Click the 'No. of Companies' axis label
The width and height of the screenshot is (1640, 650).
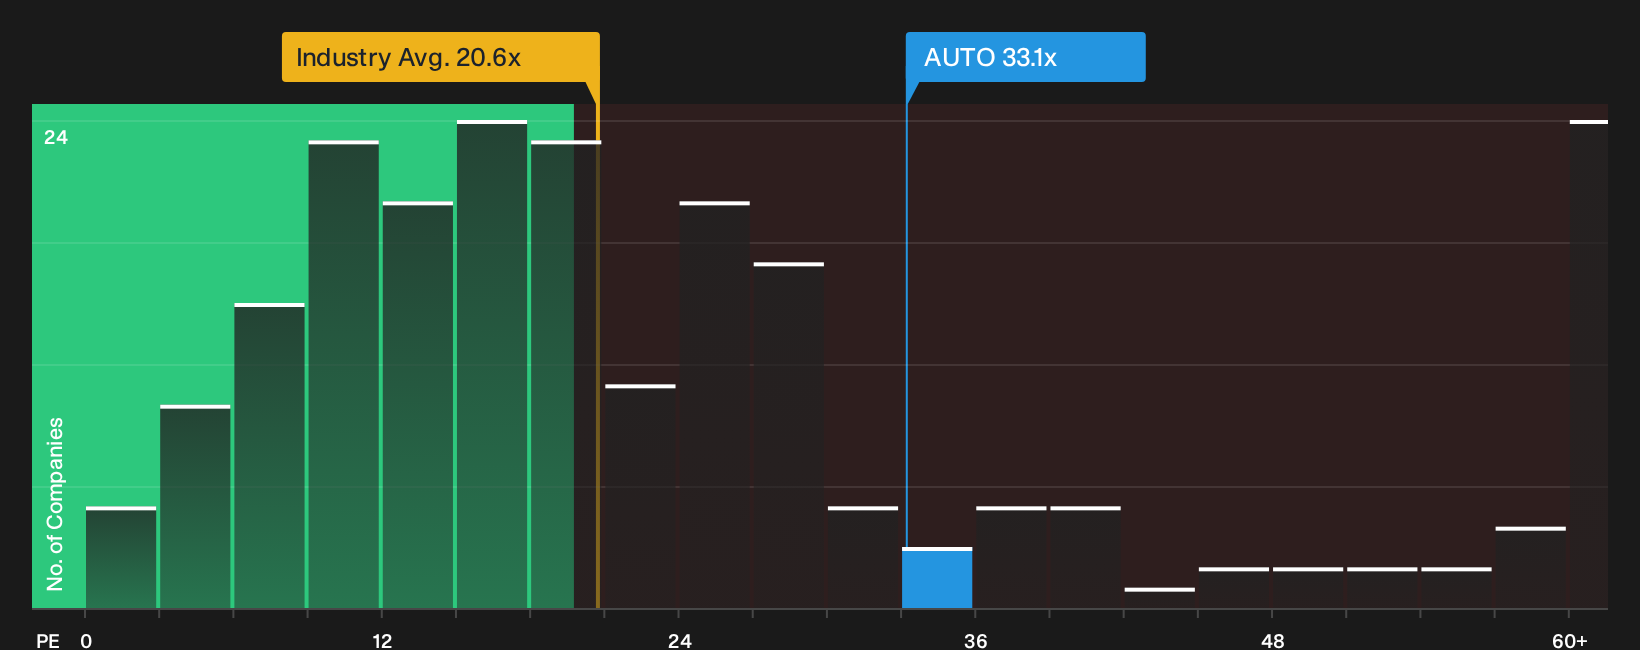coord(55,504)
